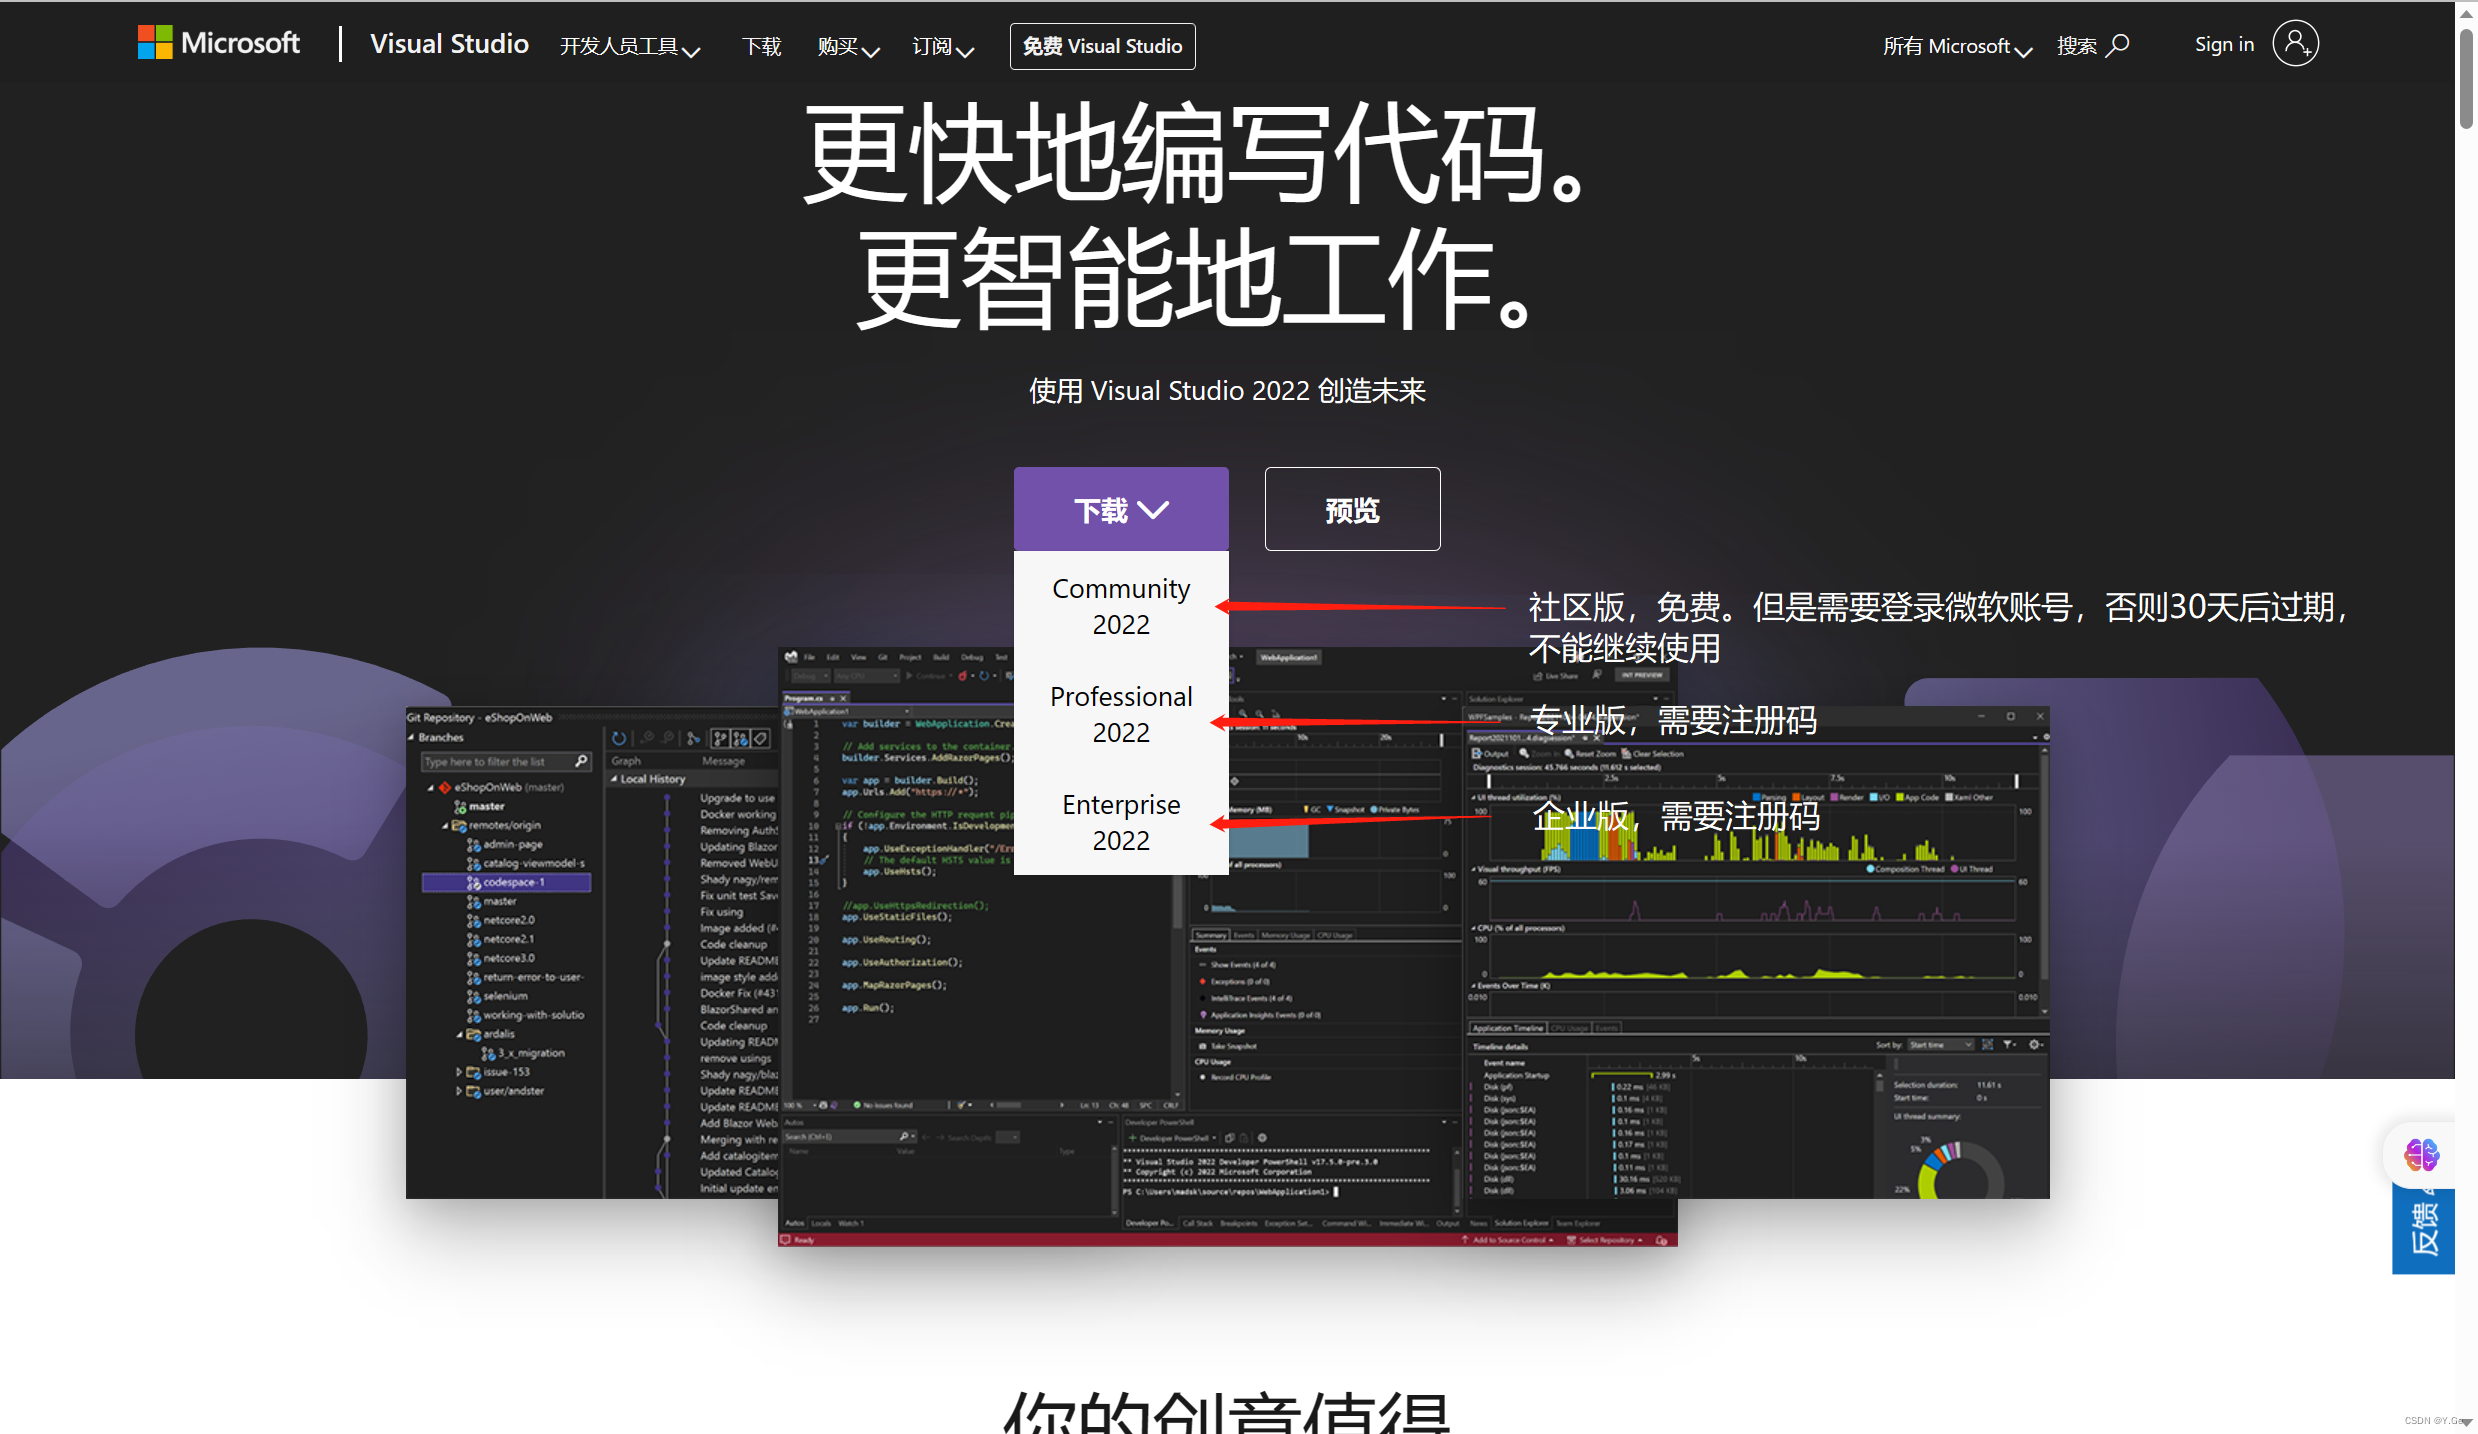Open the Visual Studio home link
The height and width of the screenshot is (1434, 2478).
(449, 44)
